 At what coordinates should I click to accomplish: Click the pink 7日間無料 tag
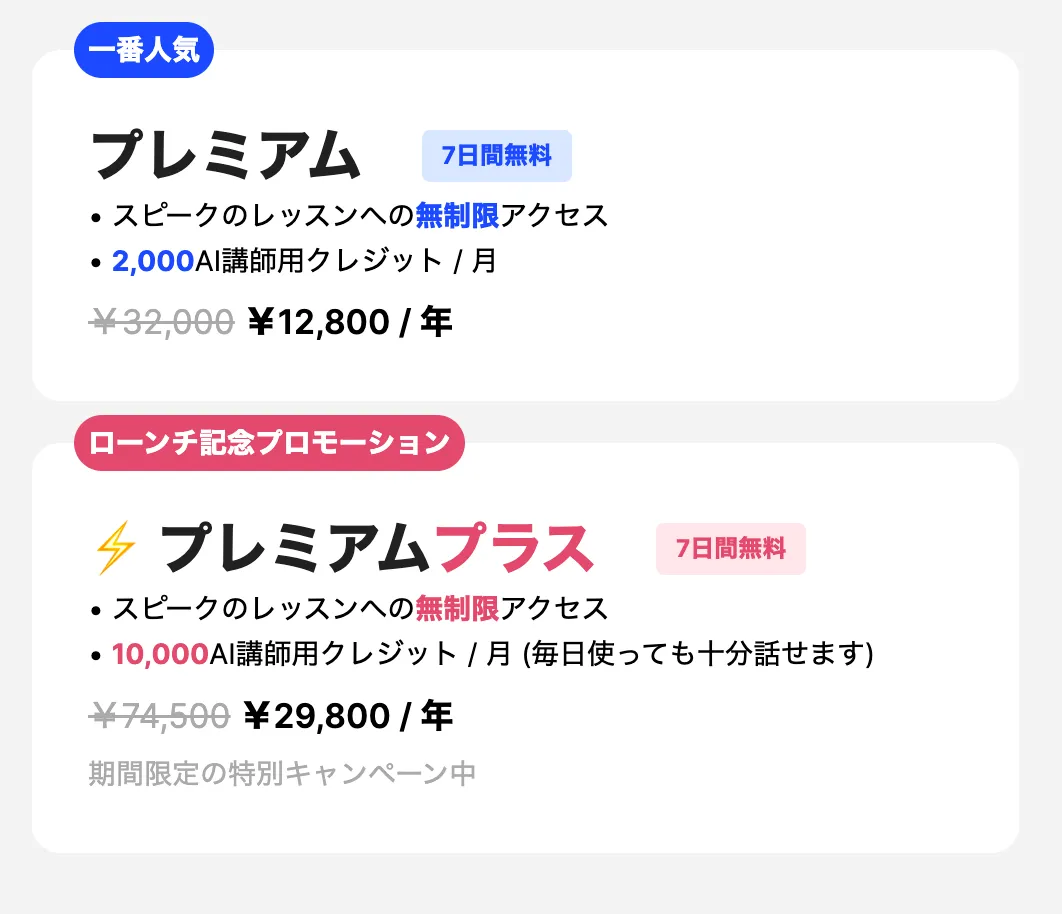(x=731, y=549)
